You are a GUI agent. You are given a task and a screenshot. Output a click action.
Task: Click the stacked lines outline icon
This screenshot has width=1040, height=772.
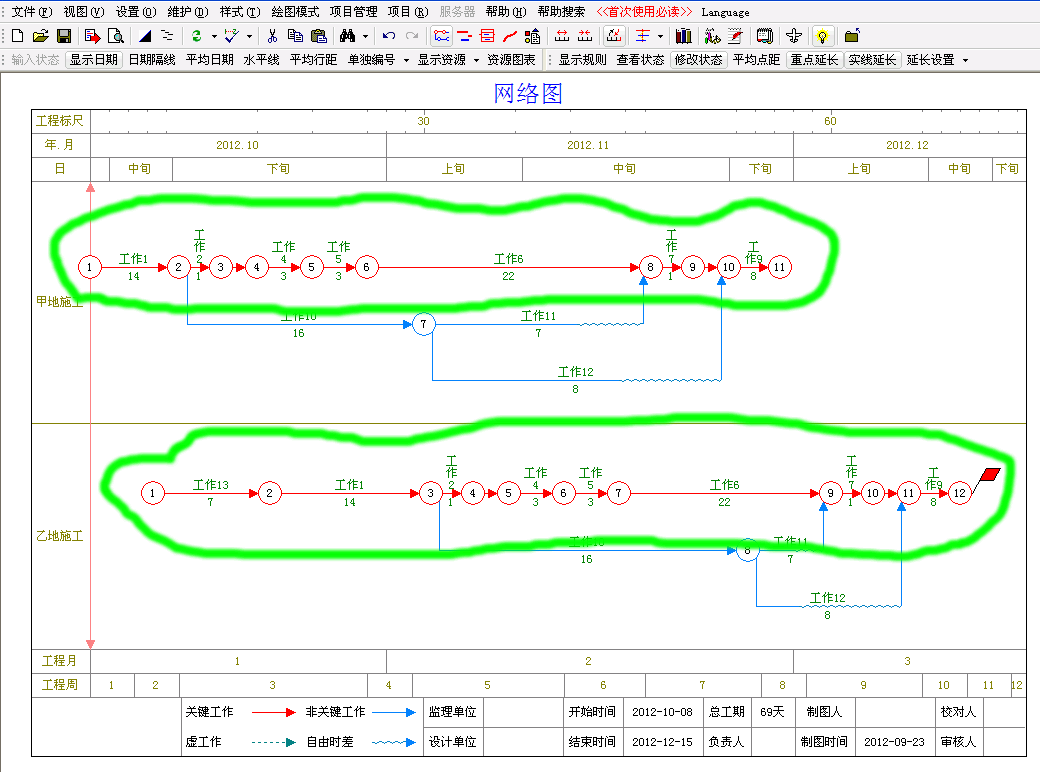coord(167,36)
